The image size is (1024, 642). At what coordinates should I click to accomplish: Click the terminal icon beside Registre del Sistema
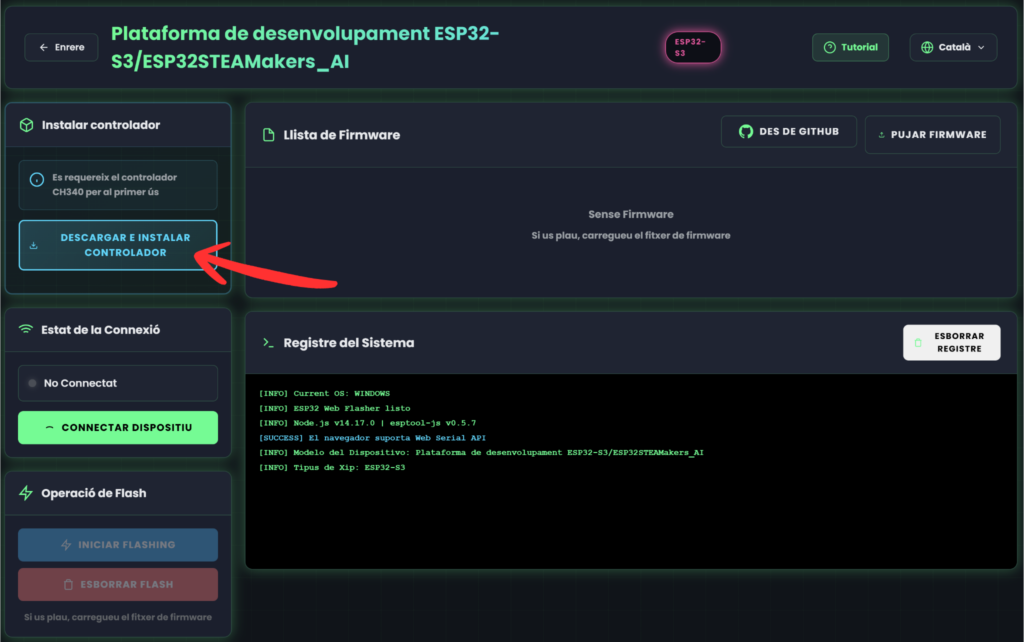[x=268, y=343]
